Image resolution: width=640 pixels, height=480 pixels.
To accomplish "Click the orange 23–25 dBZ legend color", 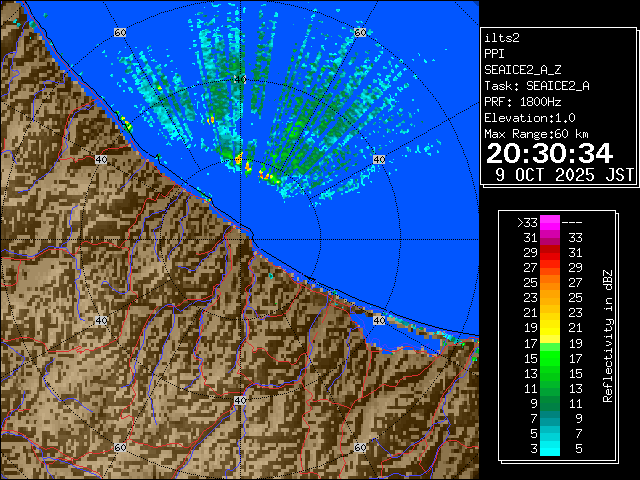I will (x=550, y=298).
